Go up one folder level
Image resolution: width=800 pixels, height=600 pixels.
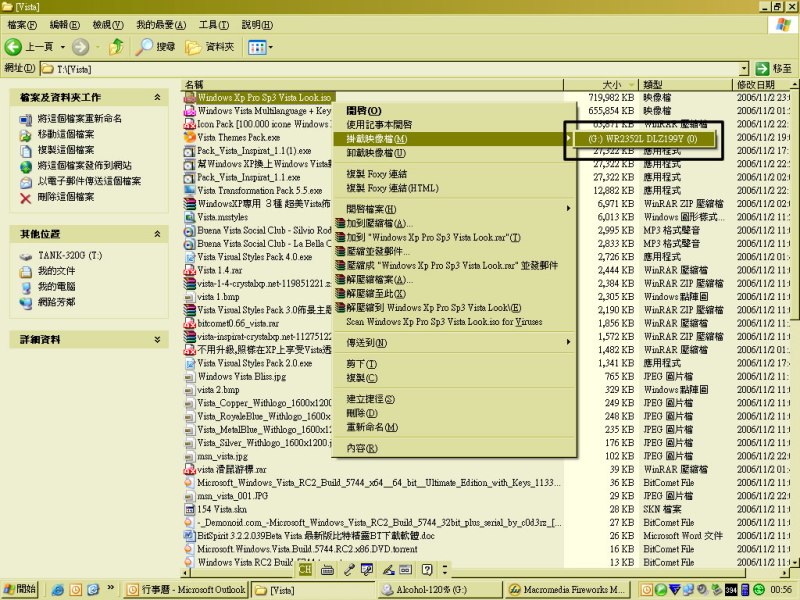(116, 47)
